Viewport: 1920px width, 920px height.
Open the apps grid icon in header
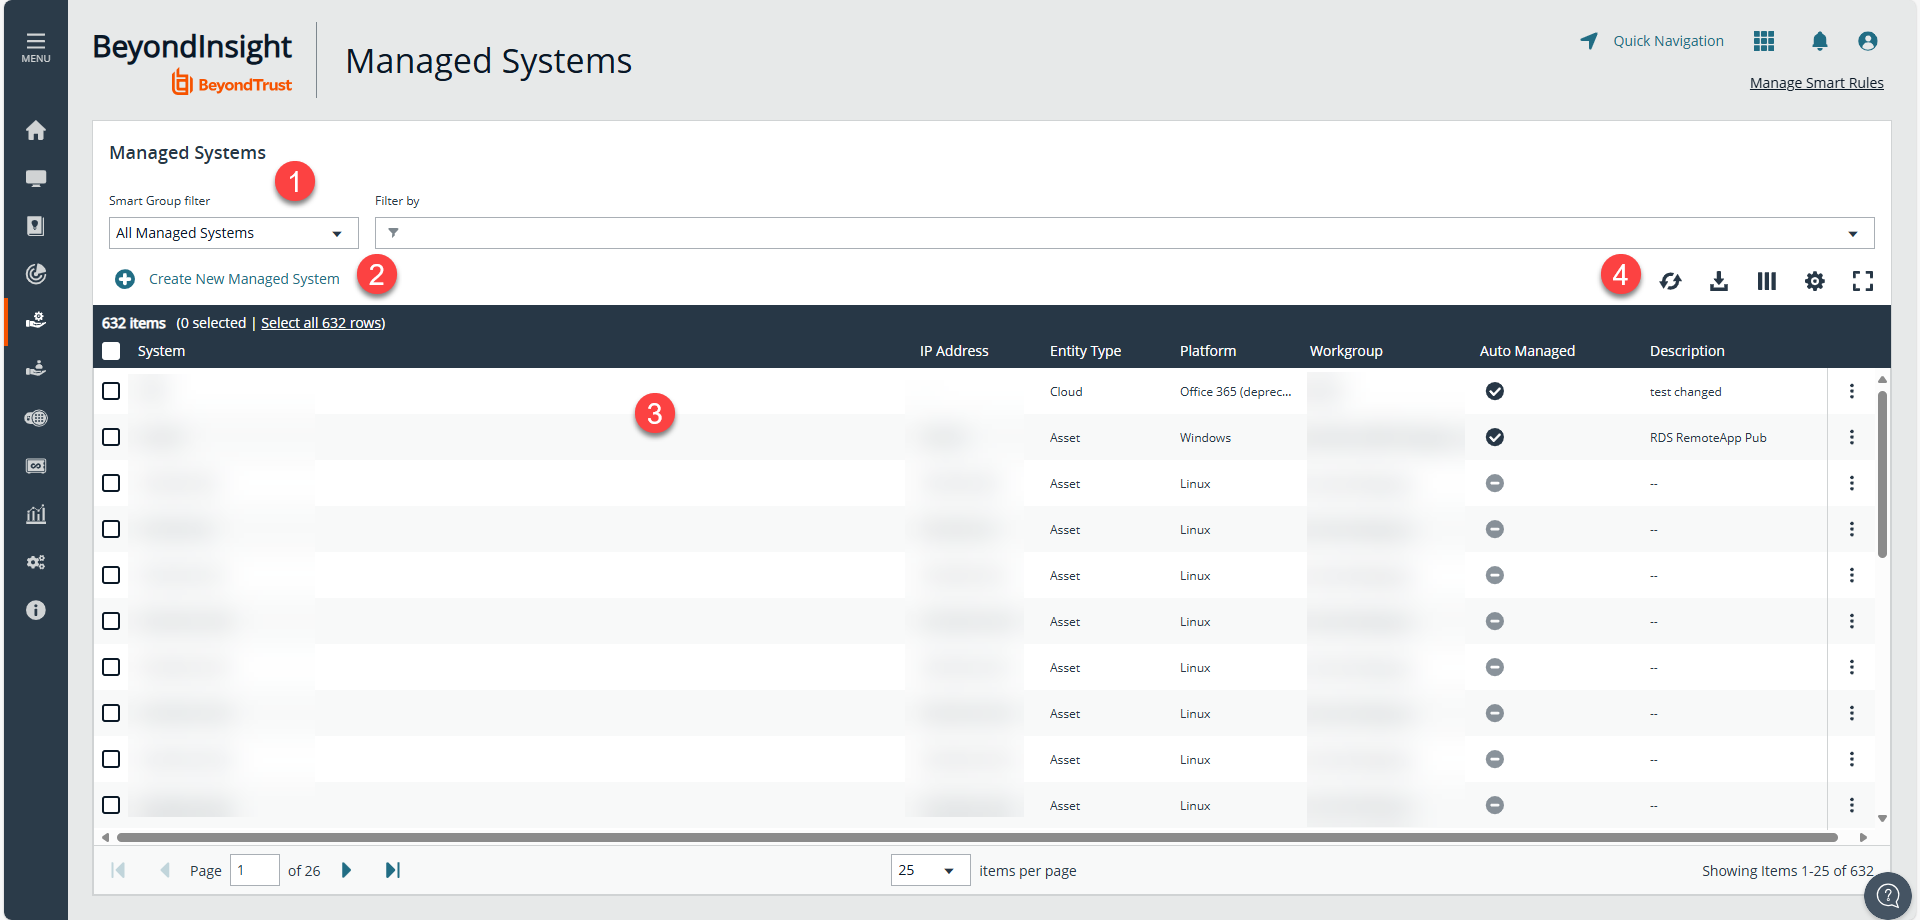click(x=1764, y=41)
